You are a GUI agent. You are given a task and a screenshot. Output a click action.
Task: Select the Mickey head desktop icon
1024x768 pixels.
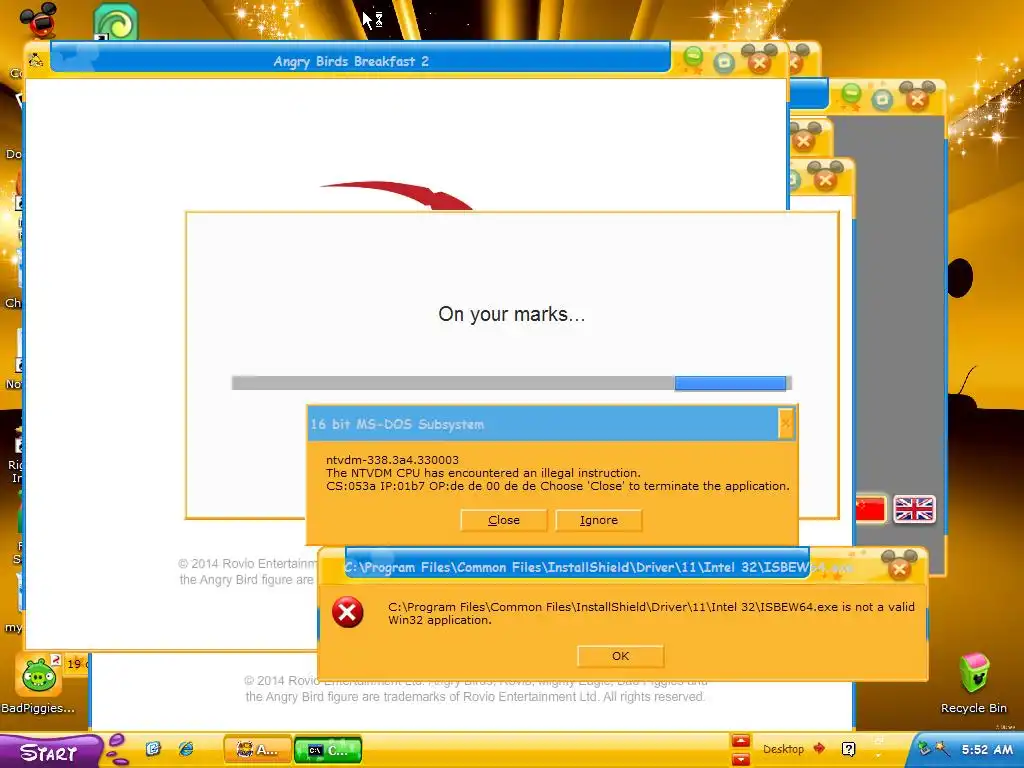click(x=39, y=20)
